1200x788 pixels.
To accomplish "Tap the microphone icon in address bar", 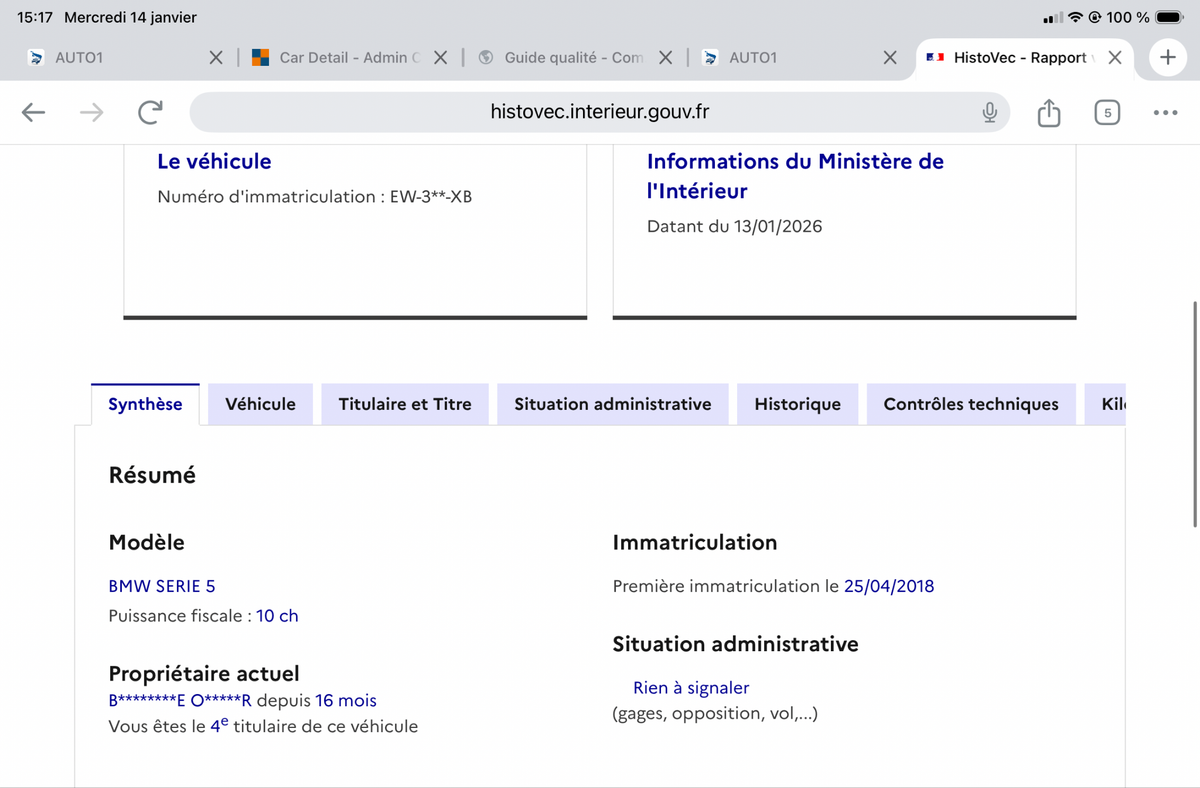I will [989, 112].
